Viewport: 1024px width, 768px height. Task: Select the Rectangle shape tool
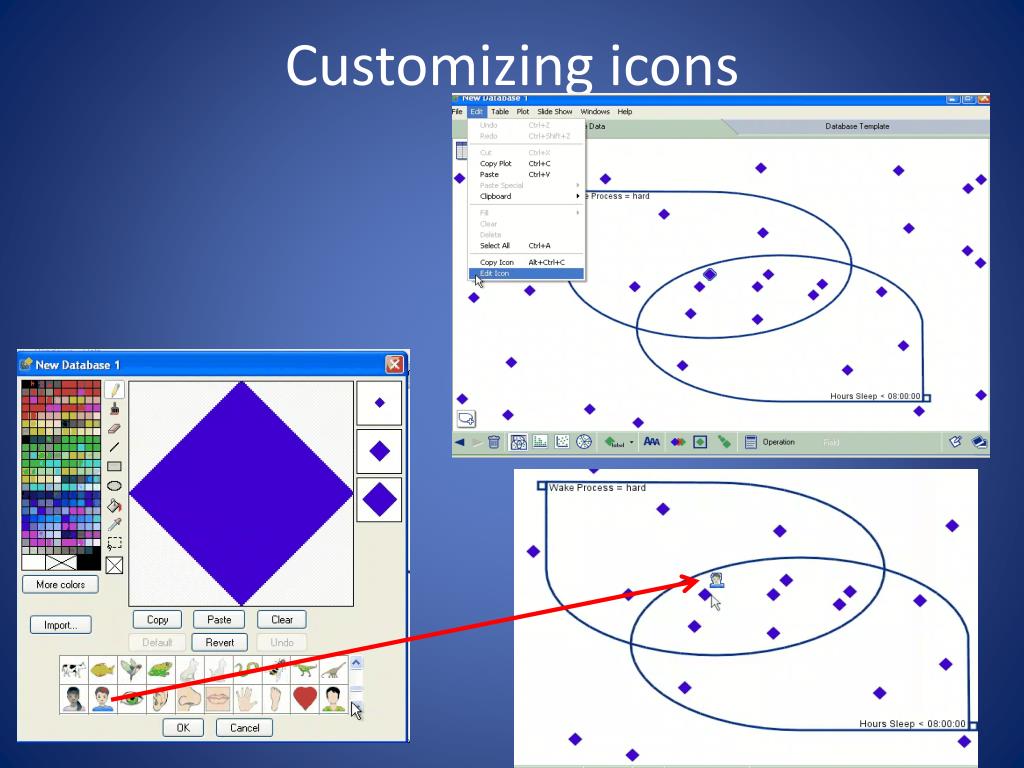point(114,466)
